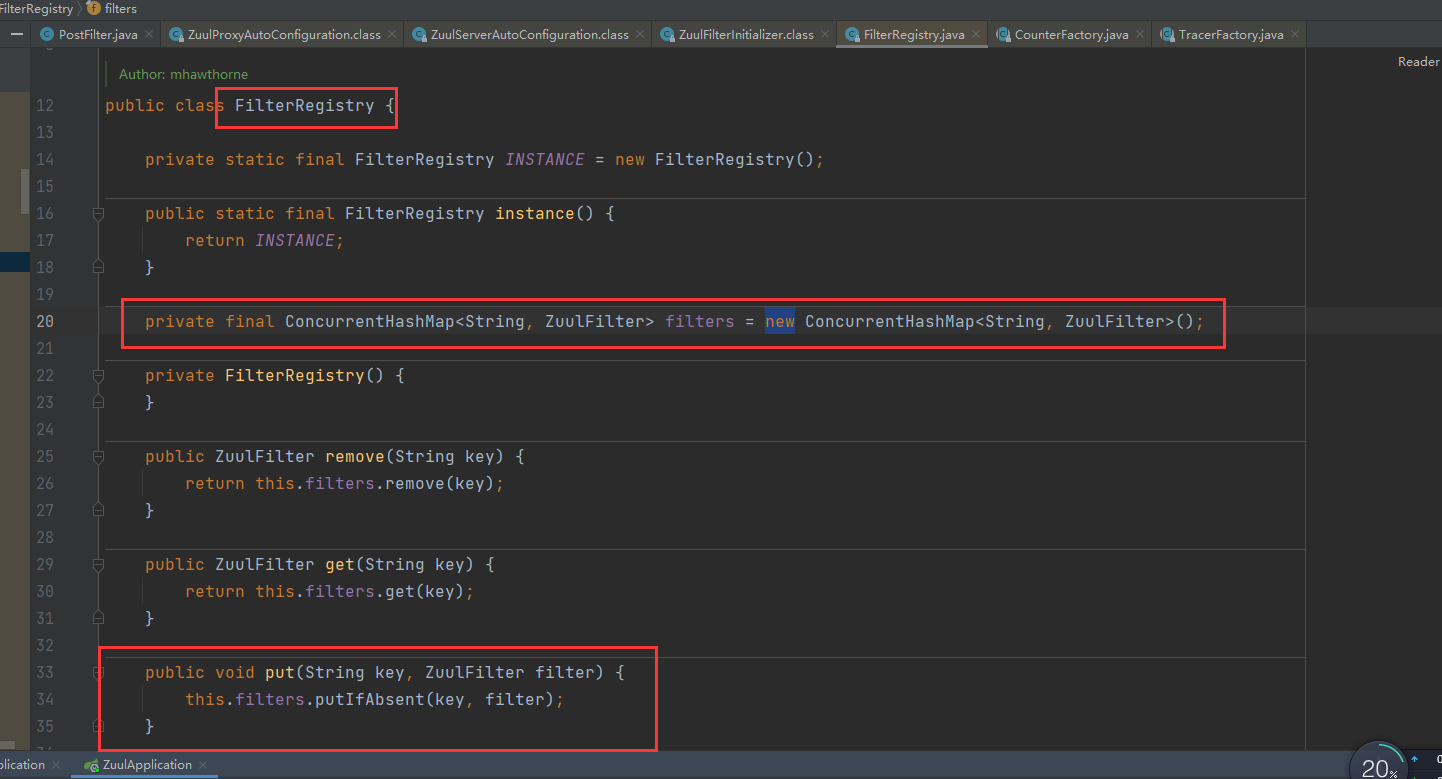Close the FilterRegistry.java tab

pyautogui.click(x=976, y=34)
